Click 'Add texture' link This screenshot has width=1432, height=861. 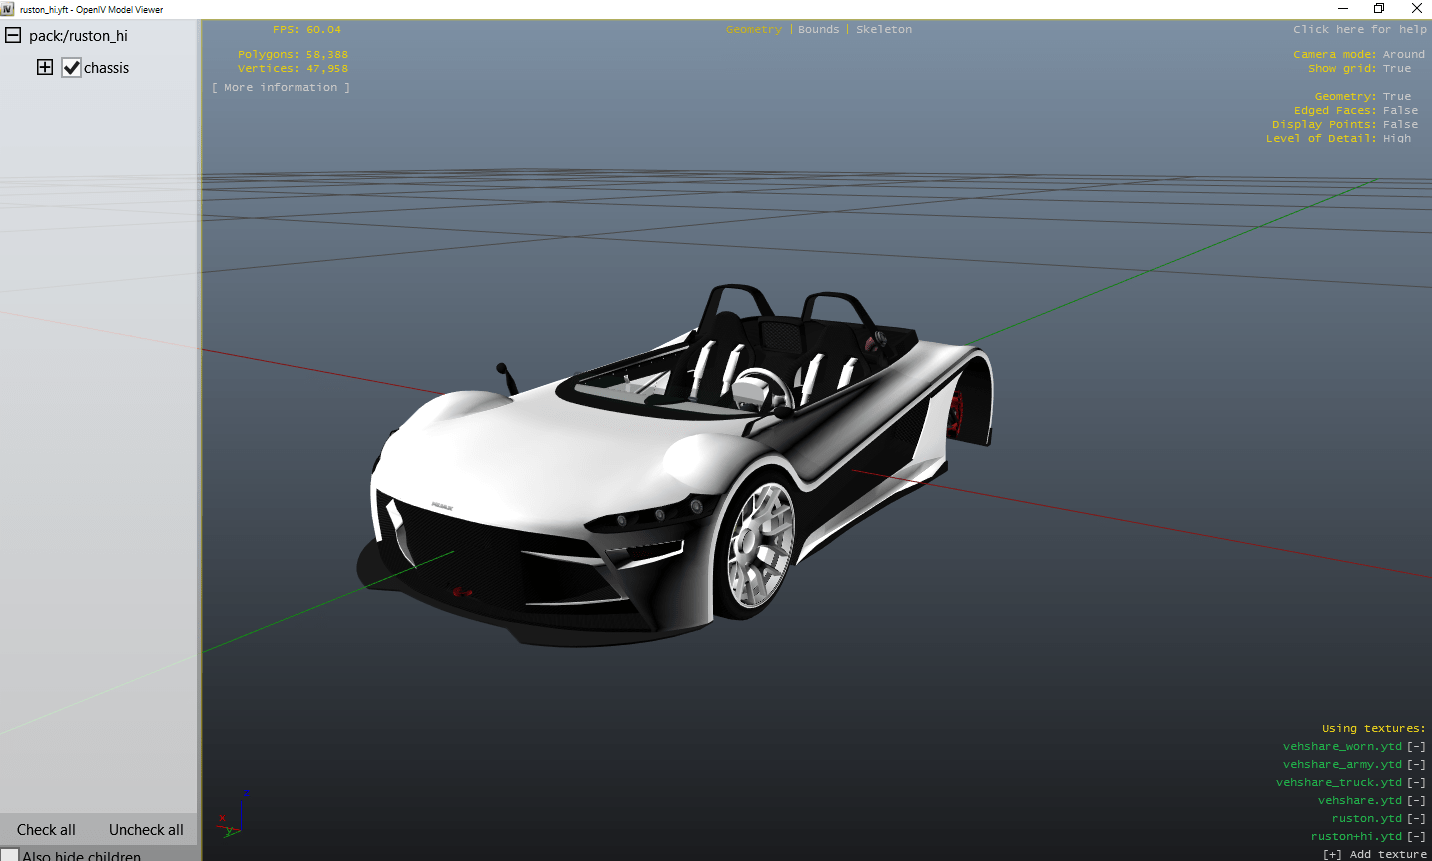coord(1375,854)
